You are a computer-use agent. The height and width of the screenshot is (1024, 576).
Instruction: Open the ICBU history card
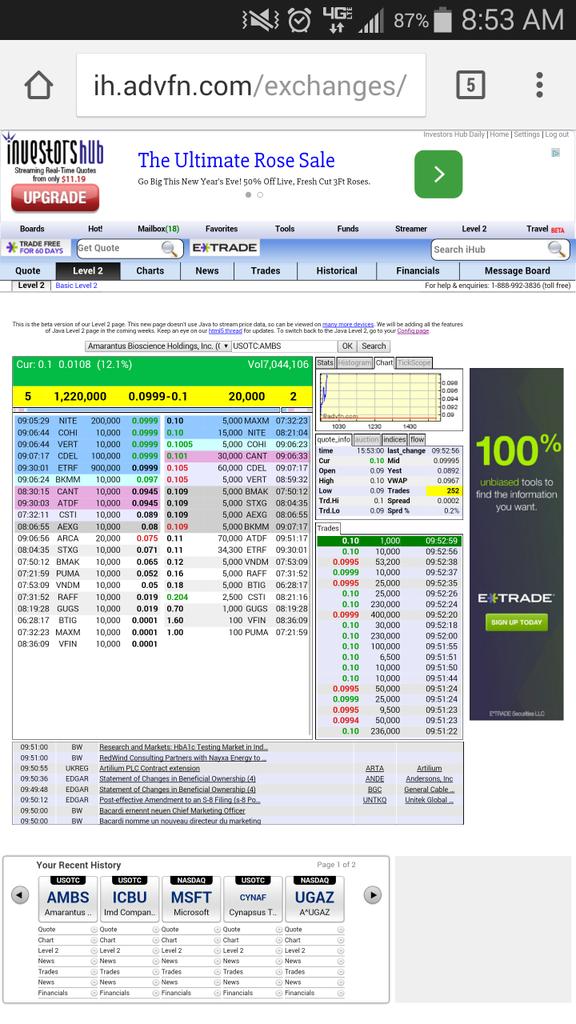pos(129,899)
